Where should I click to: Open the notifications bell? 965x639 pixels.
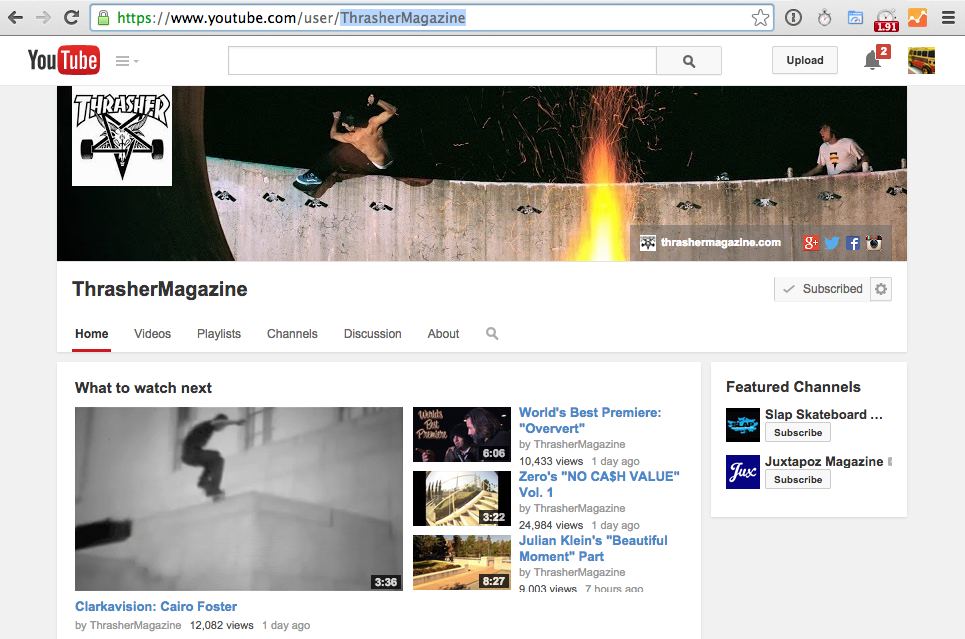(x=872, y=60)
